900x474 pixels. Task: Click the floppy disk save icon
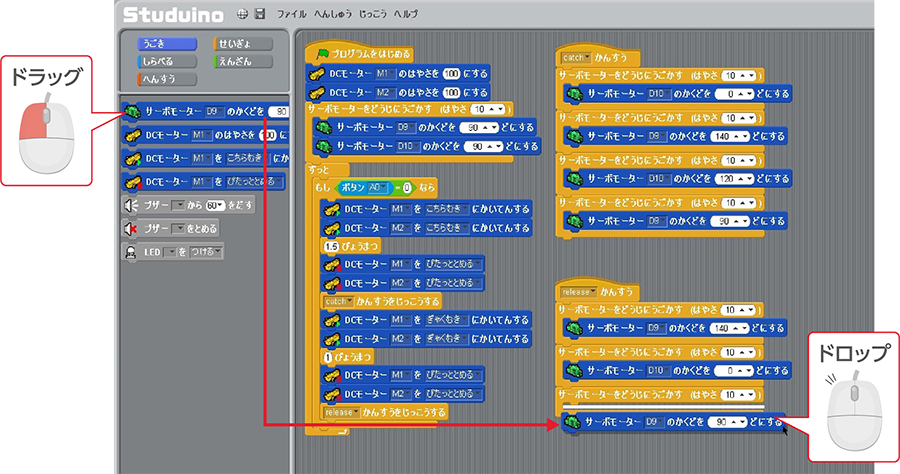pyautogui.click(x=260, y=15)
